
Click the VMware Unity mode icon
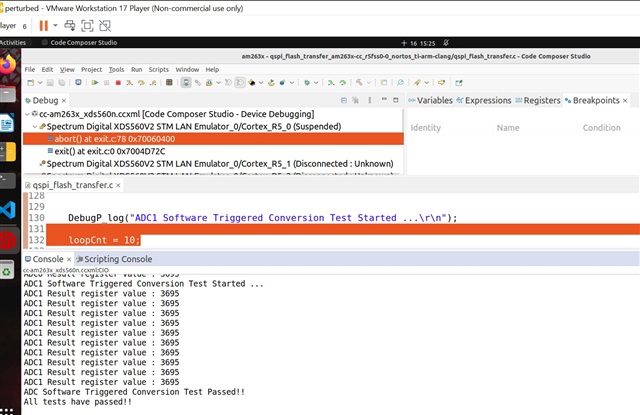tap(105, 26)
